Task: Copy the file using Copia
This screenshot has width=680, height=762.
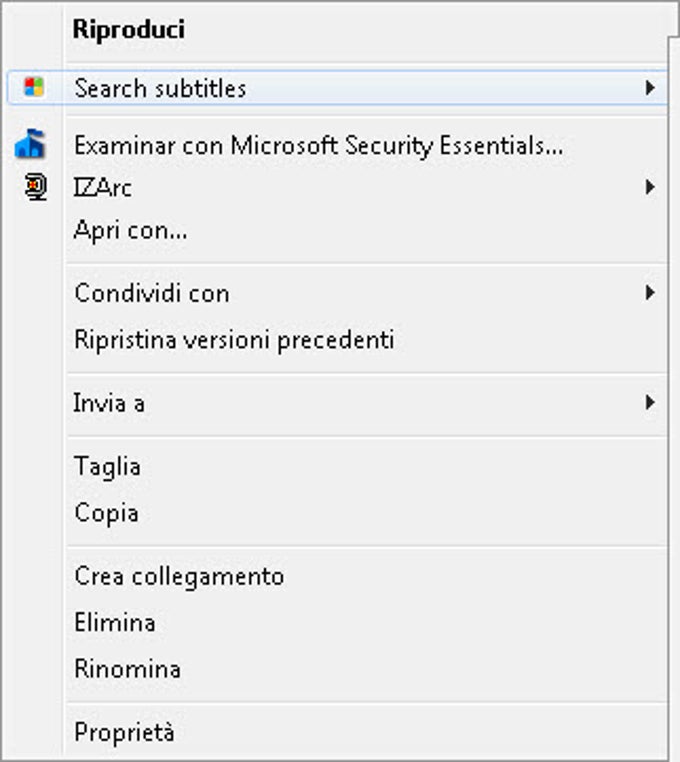Action: 106,513
